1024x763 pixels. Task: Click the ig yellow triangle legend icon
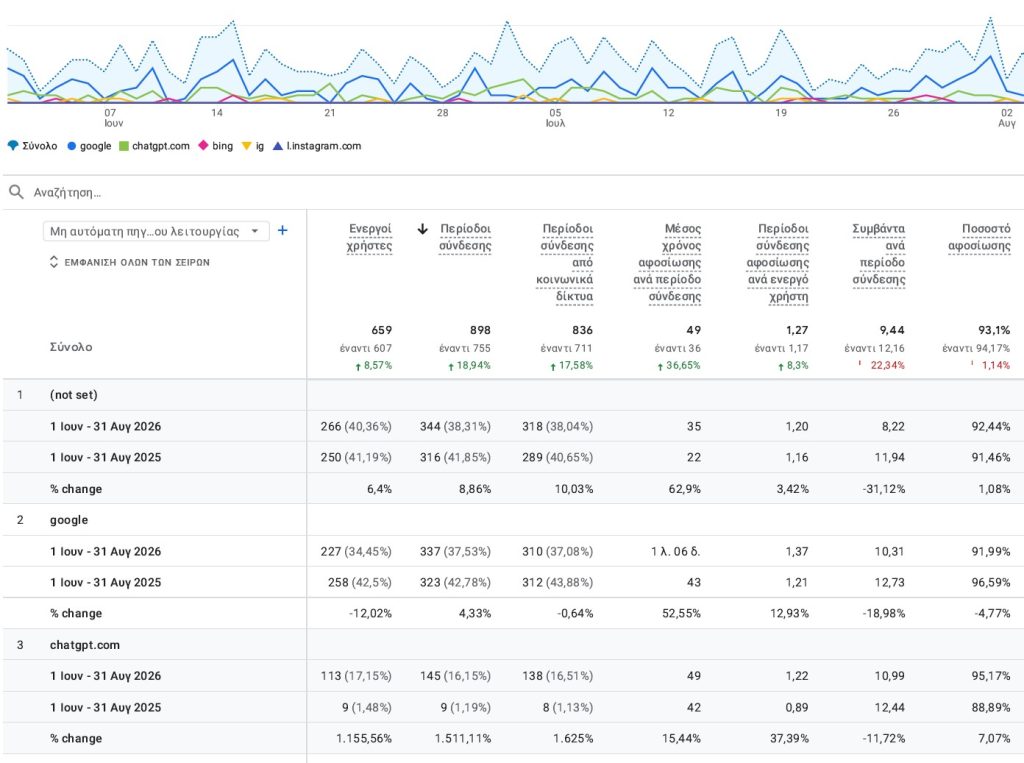[246, 146]
